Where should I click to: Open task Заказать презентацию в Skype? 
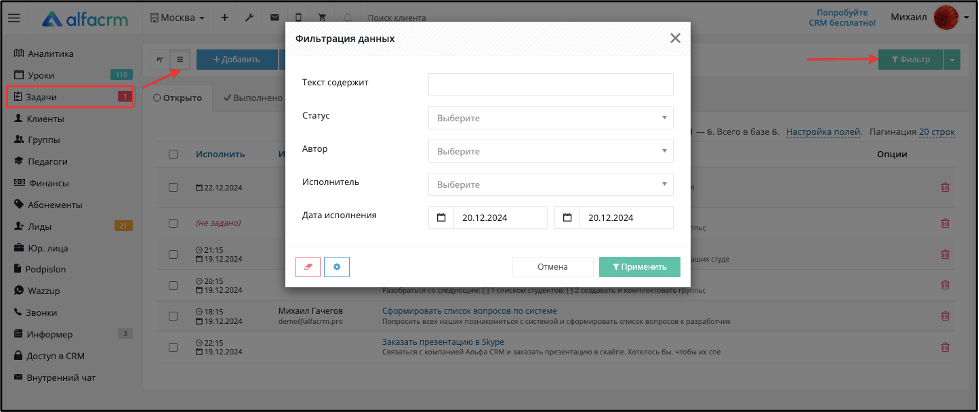(443, 341)
